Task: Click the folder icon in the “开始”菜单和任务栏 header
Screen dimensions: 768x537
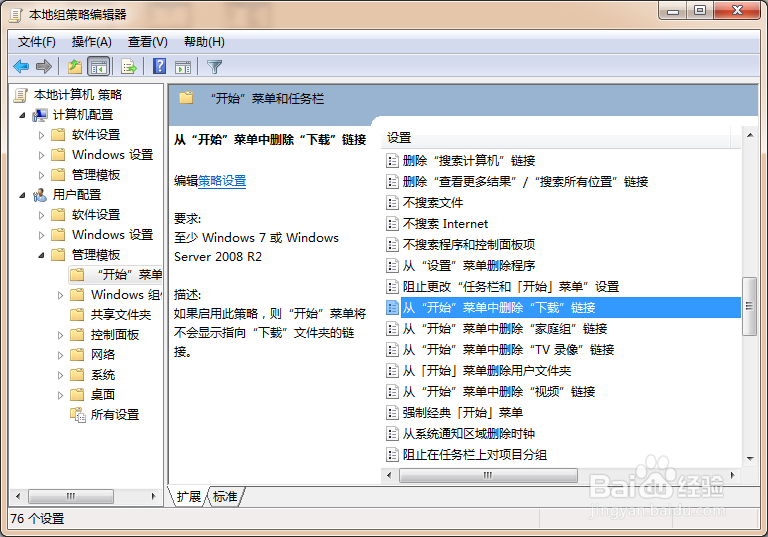Action: click(186, 98)
